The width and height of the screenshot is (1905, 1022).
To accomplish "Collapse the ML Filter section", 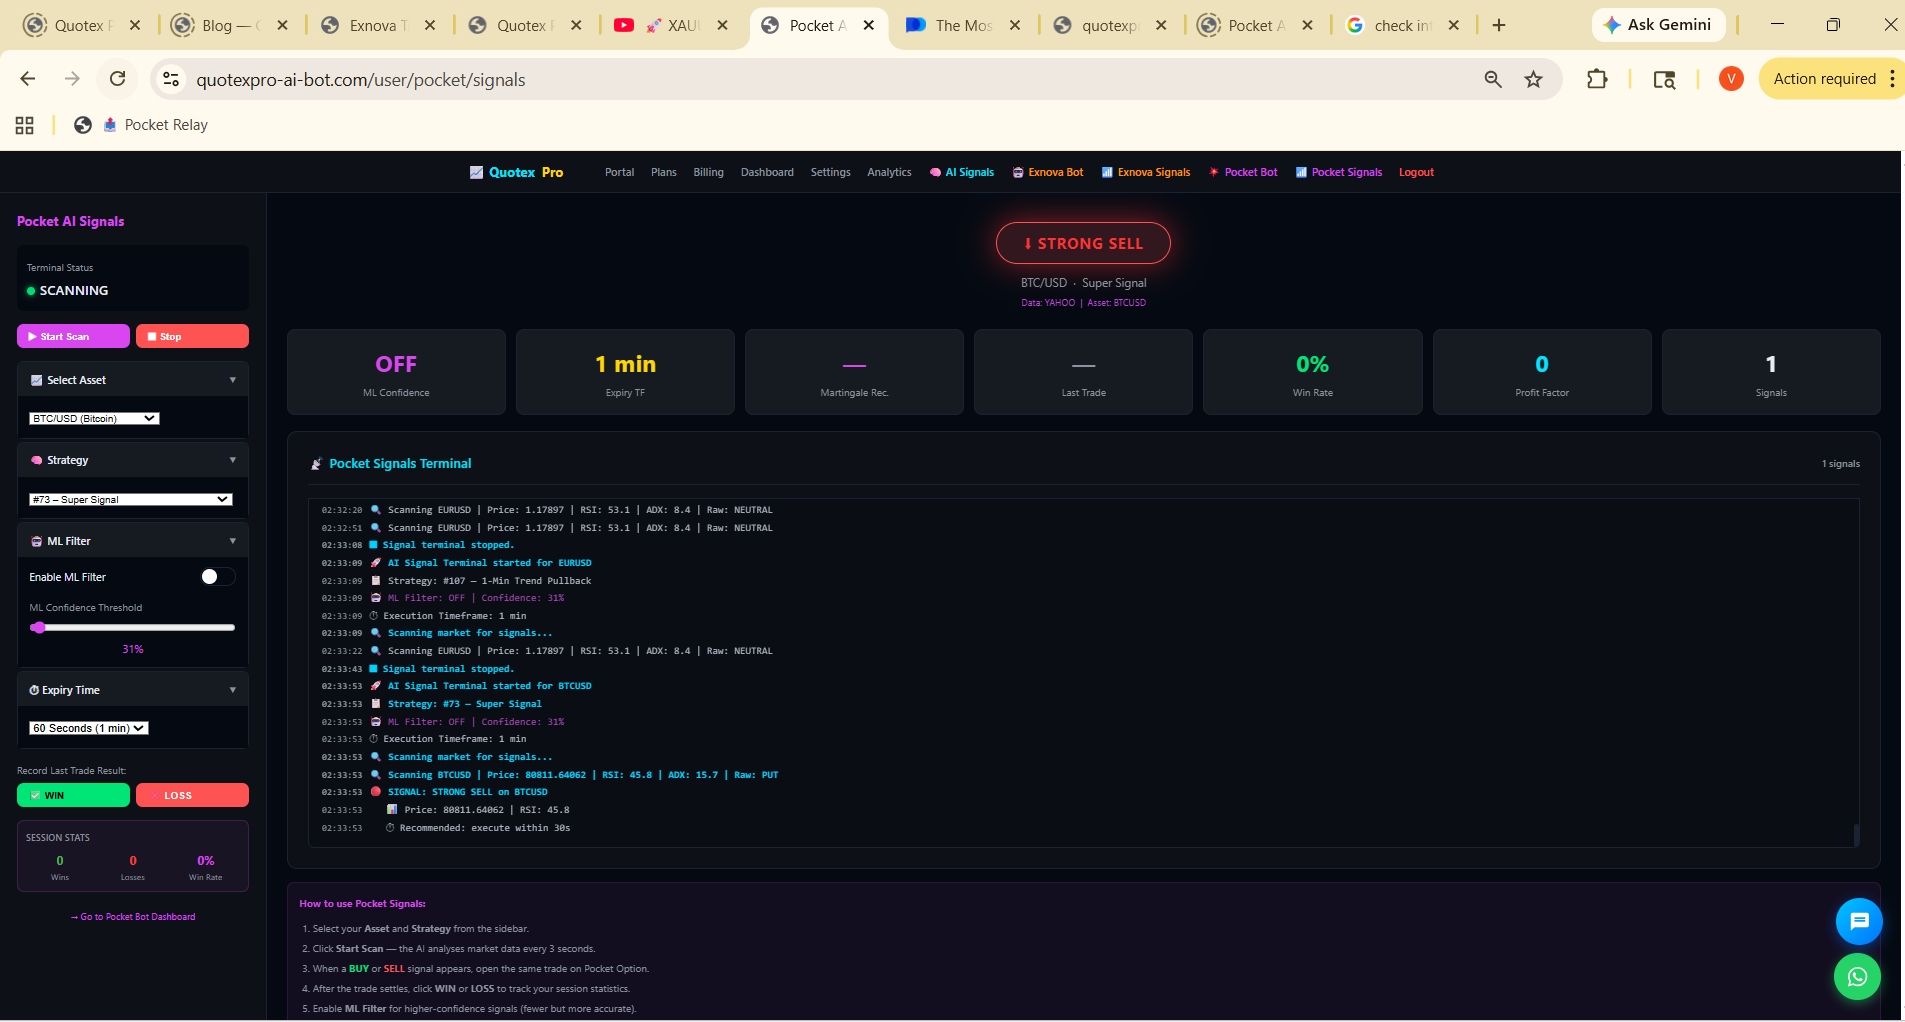I will point(133,541).
